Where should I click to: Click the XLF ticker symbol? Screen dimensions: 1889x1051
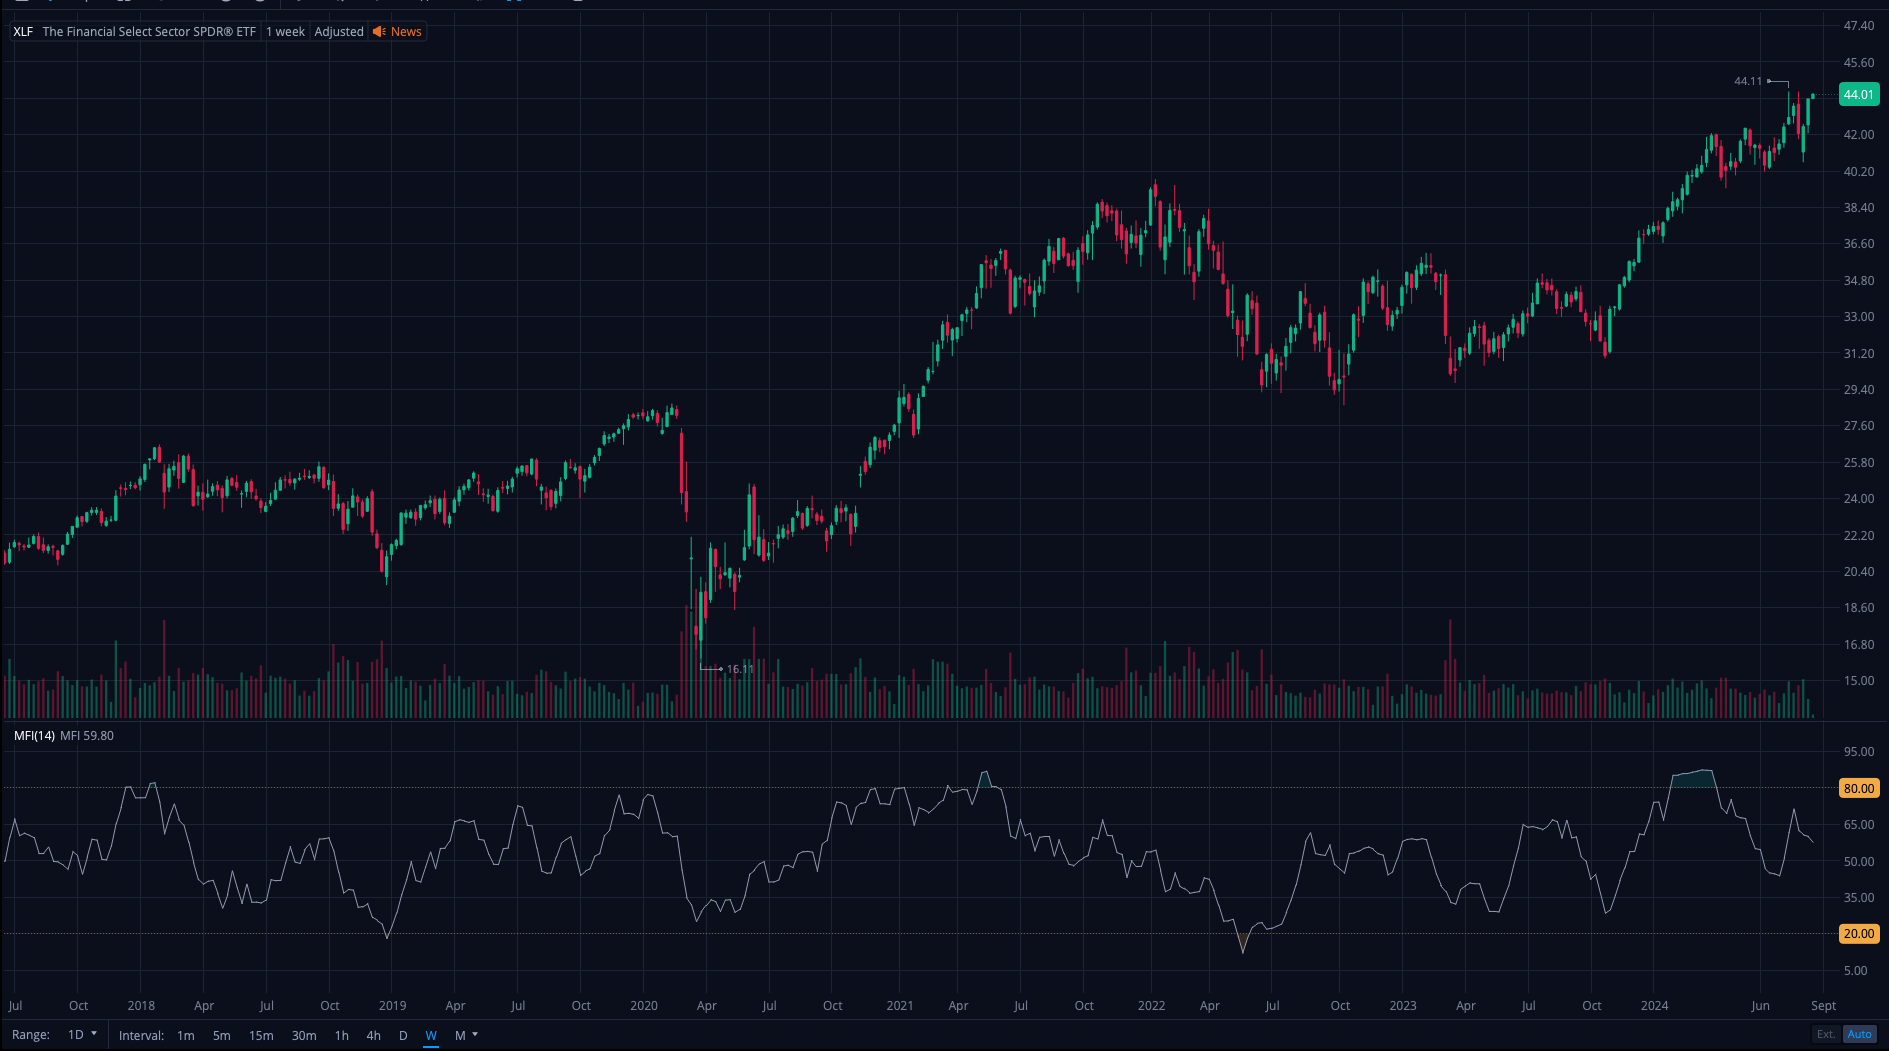tap(23, 32)
